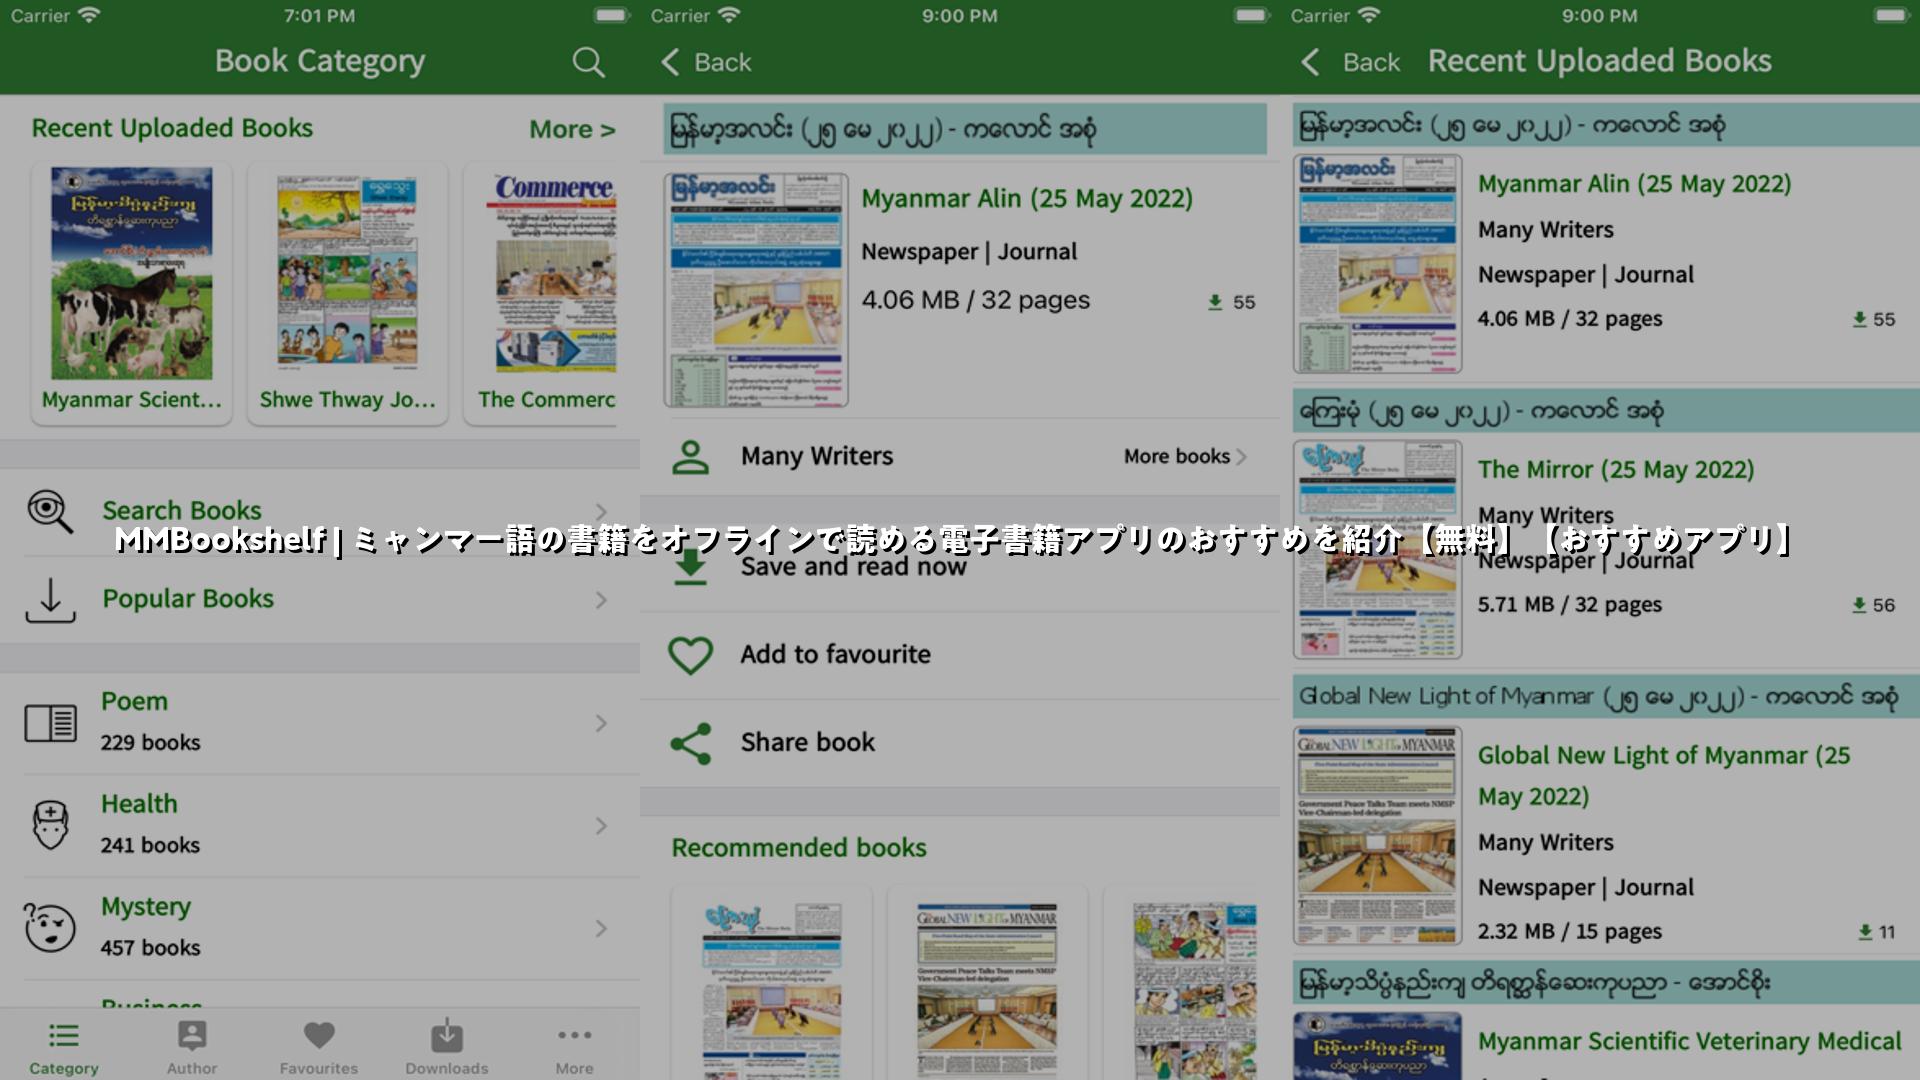This screenshot has height=1080, width=1920.
Task: Tap the Search Books eye-magnifier icon
Action: [x=50, y=511]
